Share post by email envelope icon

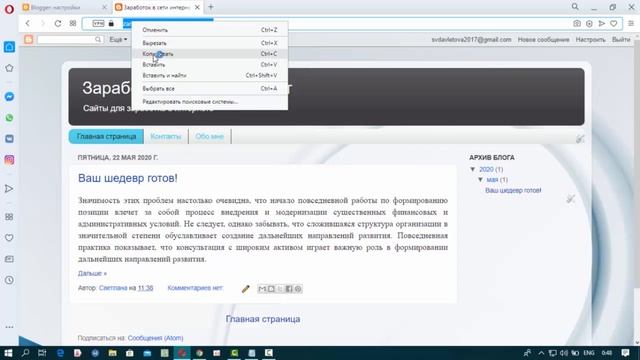point(262,289)
